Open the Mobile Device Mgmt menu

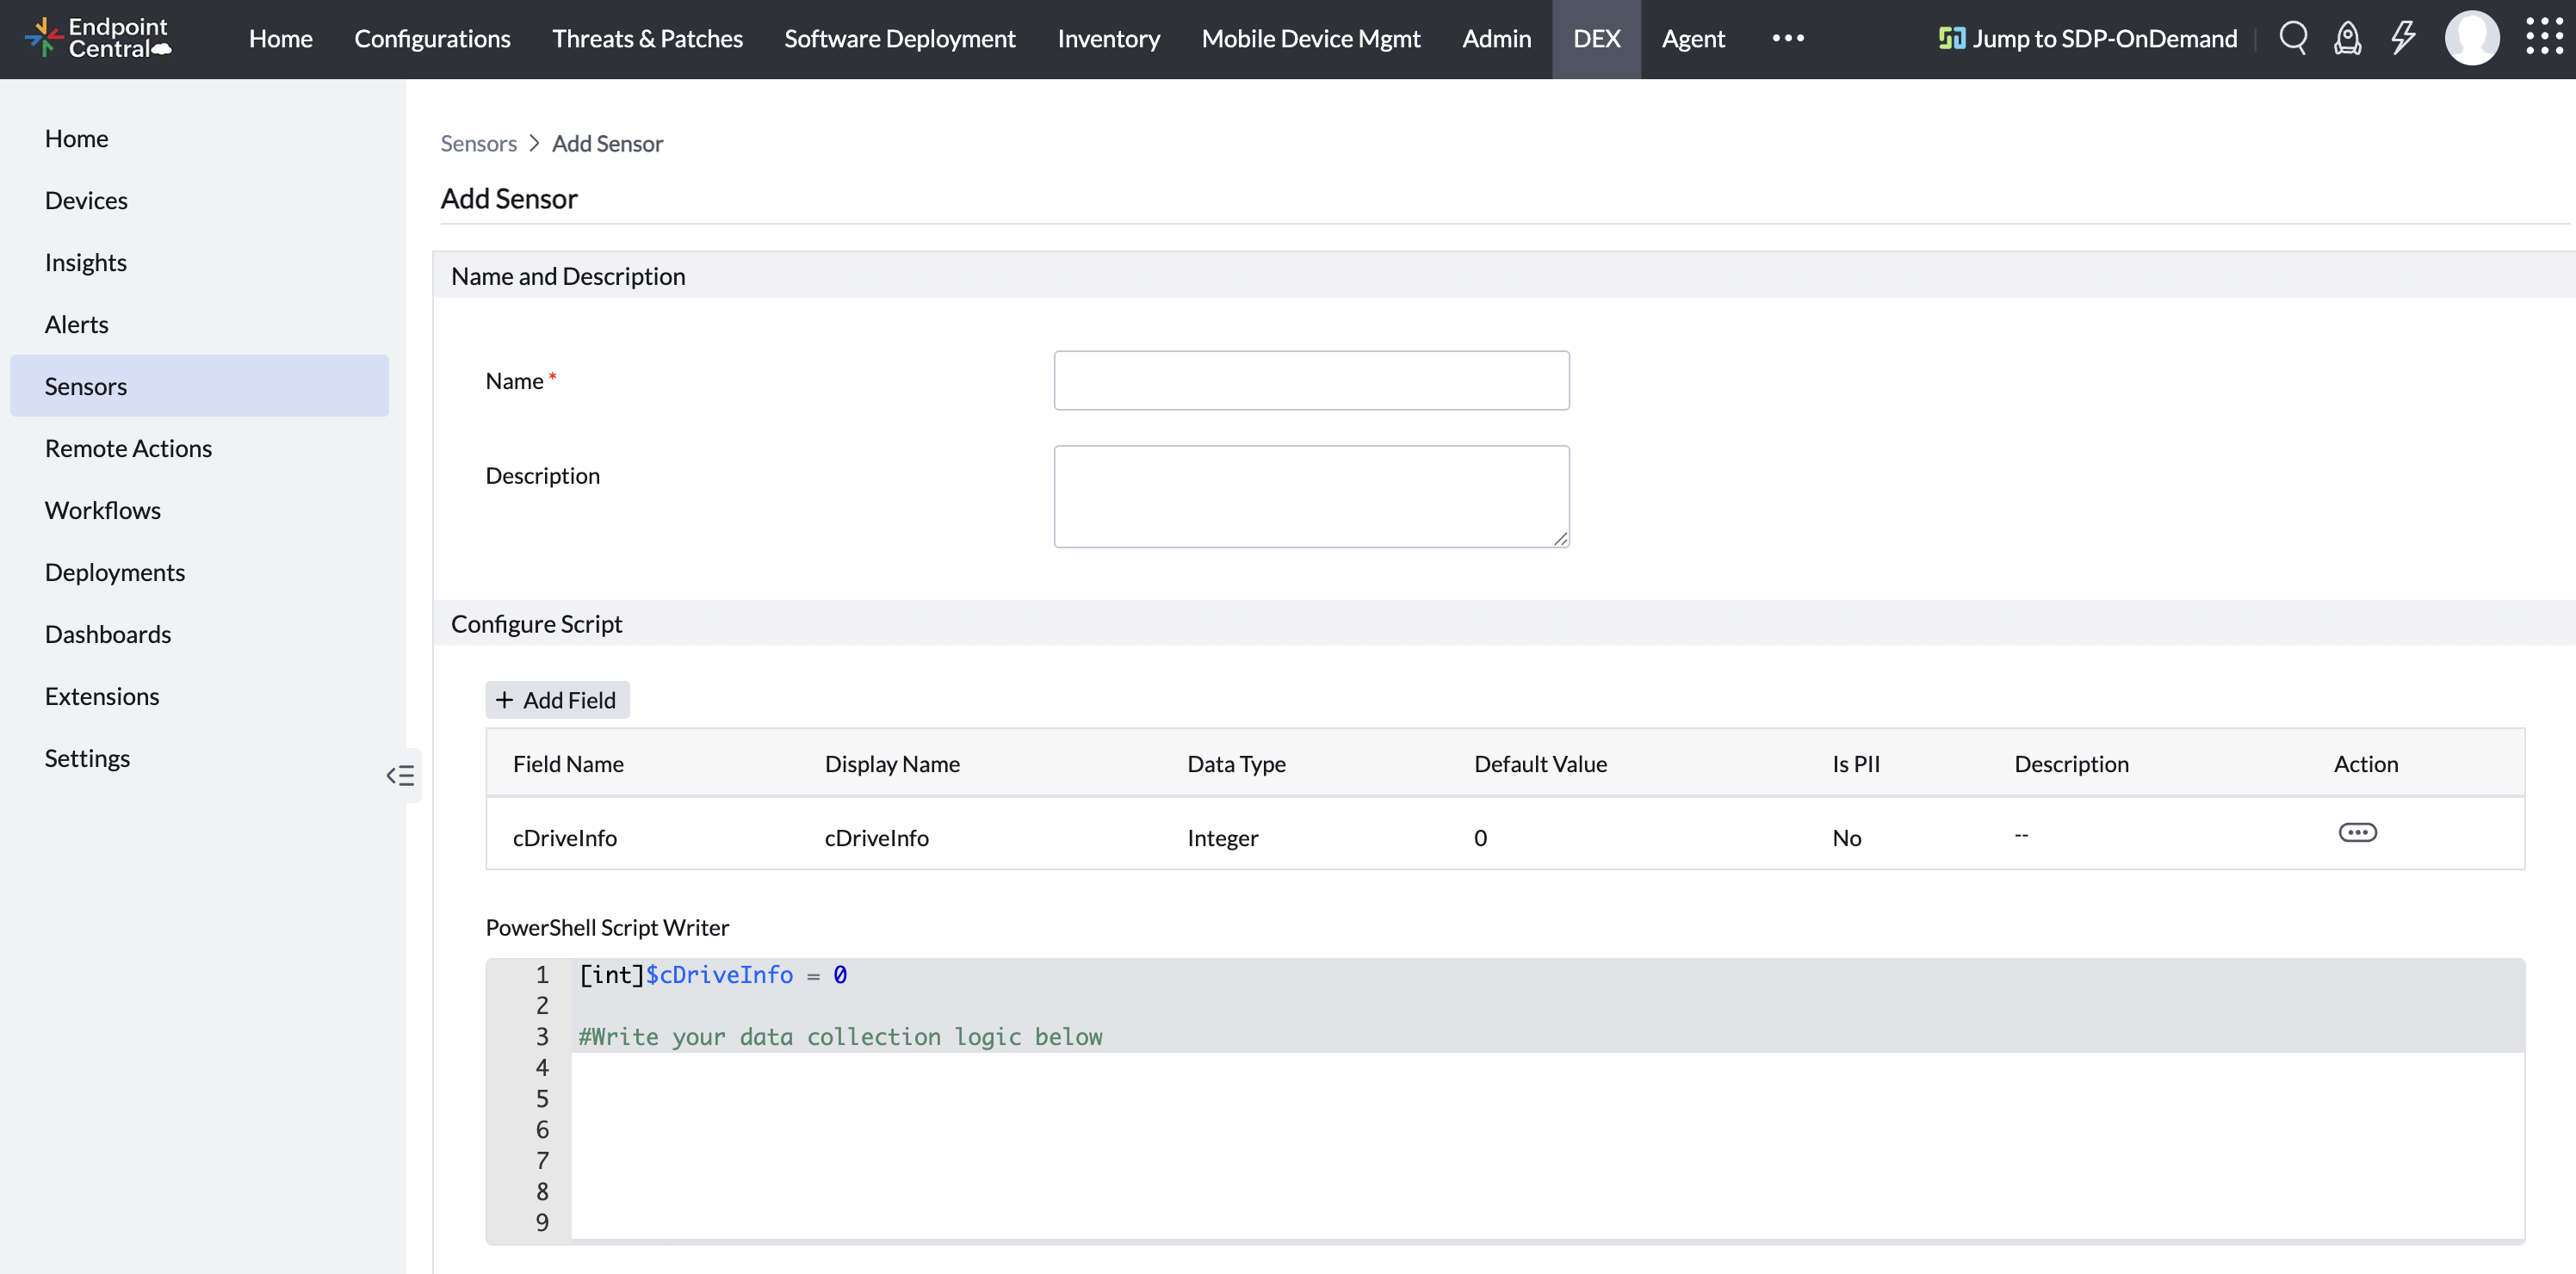point(1310,39)
